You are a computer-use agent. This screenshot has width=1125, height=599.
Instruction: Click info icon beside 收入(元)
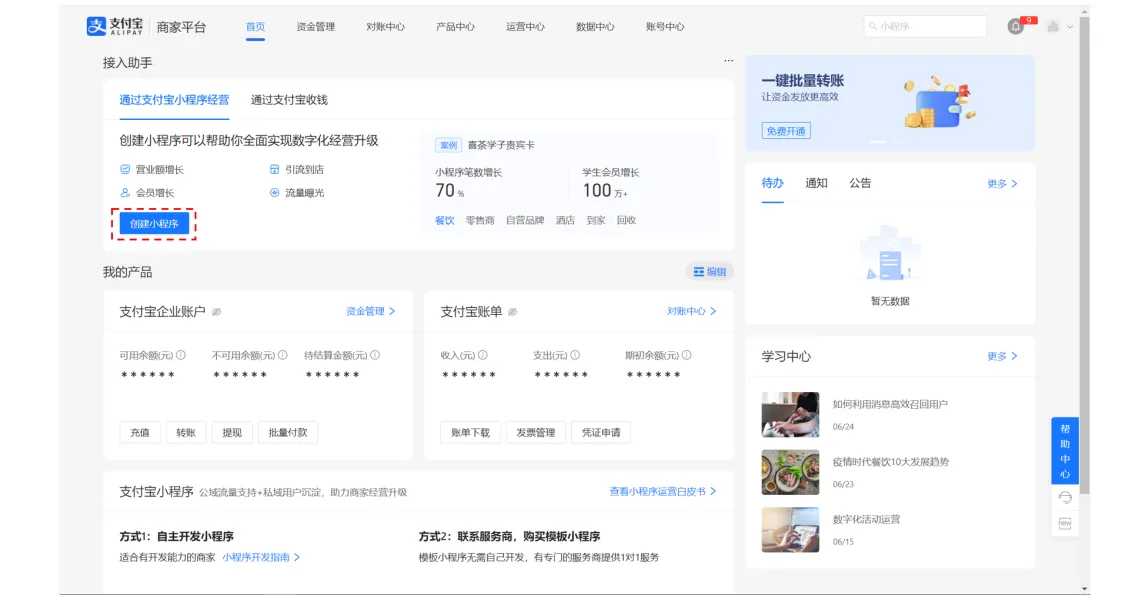(483, 355)
